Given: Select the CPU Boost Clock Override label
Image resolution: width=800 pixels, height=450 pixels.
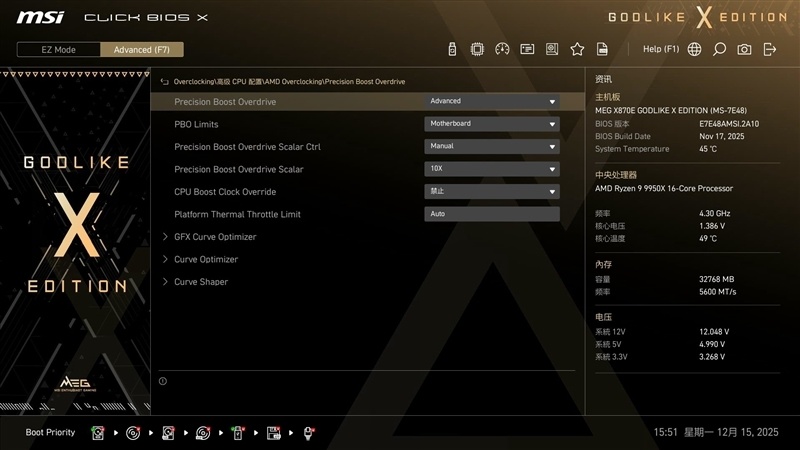Looking at the screenshot, I should [x=225, y=192].
